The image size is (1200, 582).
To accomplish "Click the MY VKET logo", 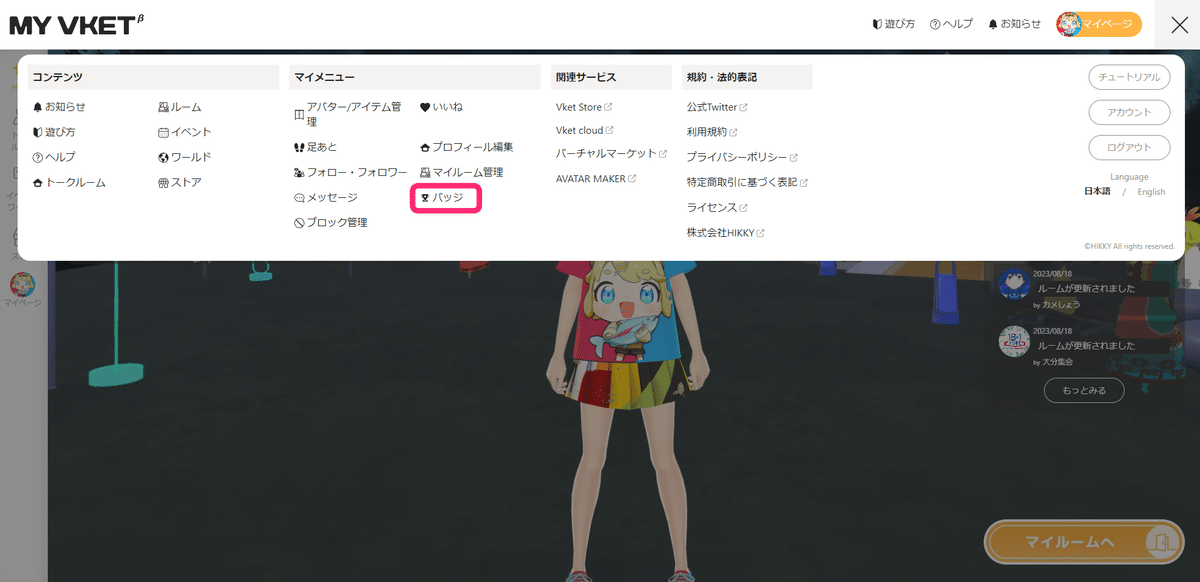I will pyautogui.click(x=77, y=25).
